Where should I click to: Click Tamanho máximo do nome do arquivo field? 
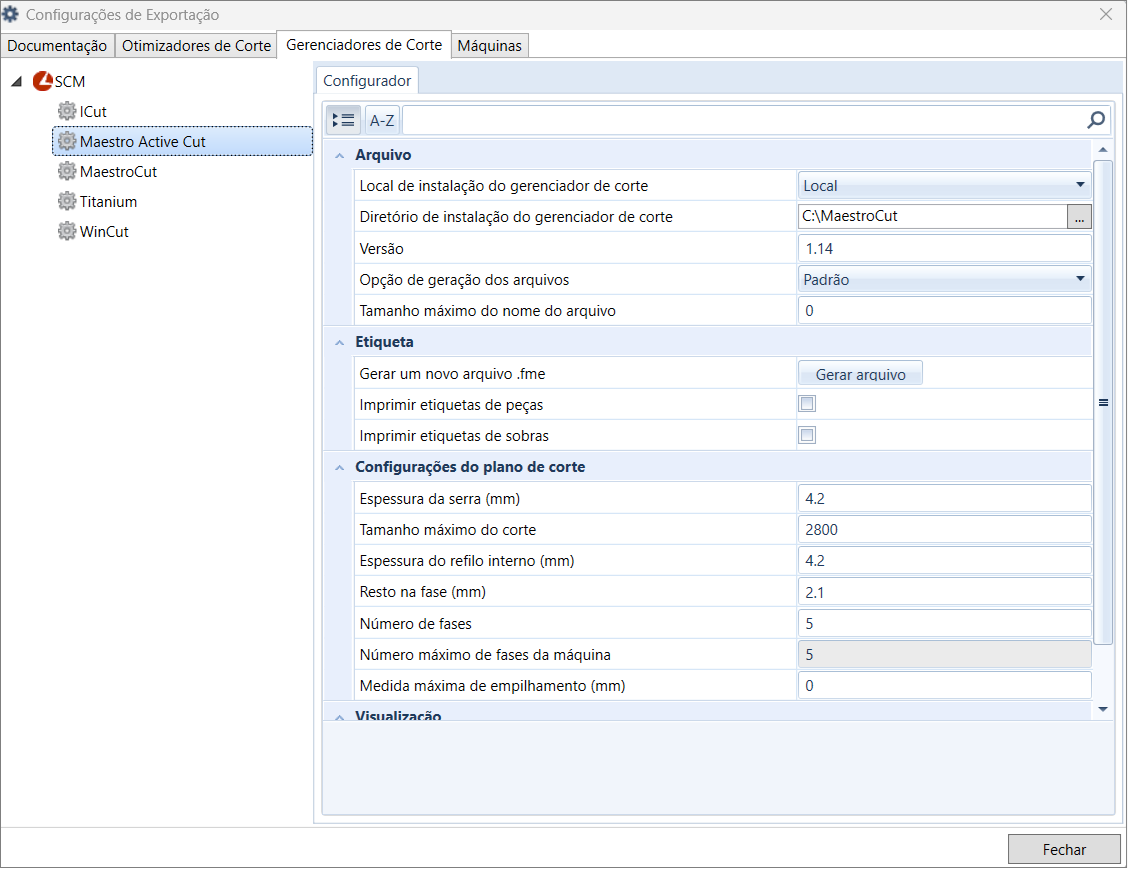click(944, 310)
